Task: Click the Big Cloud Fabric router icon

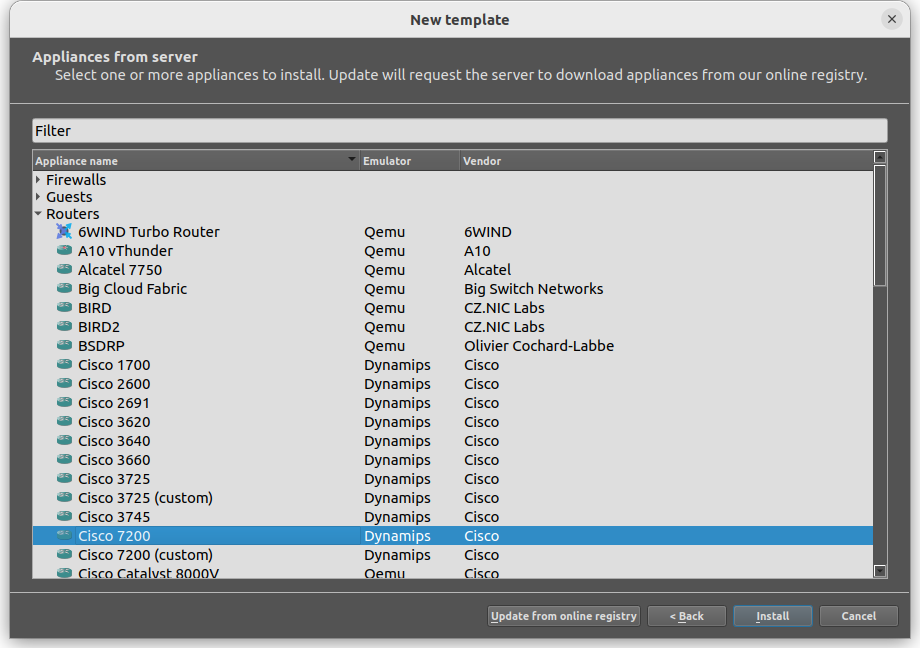Action: (x=64, y=288)
